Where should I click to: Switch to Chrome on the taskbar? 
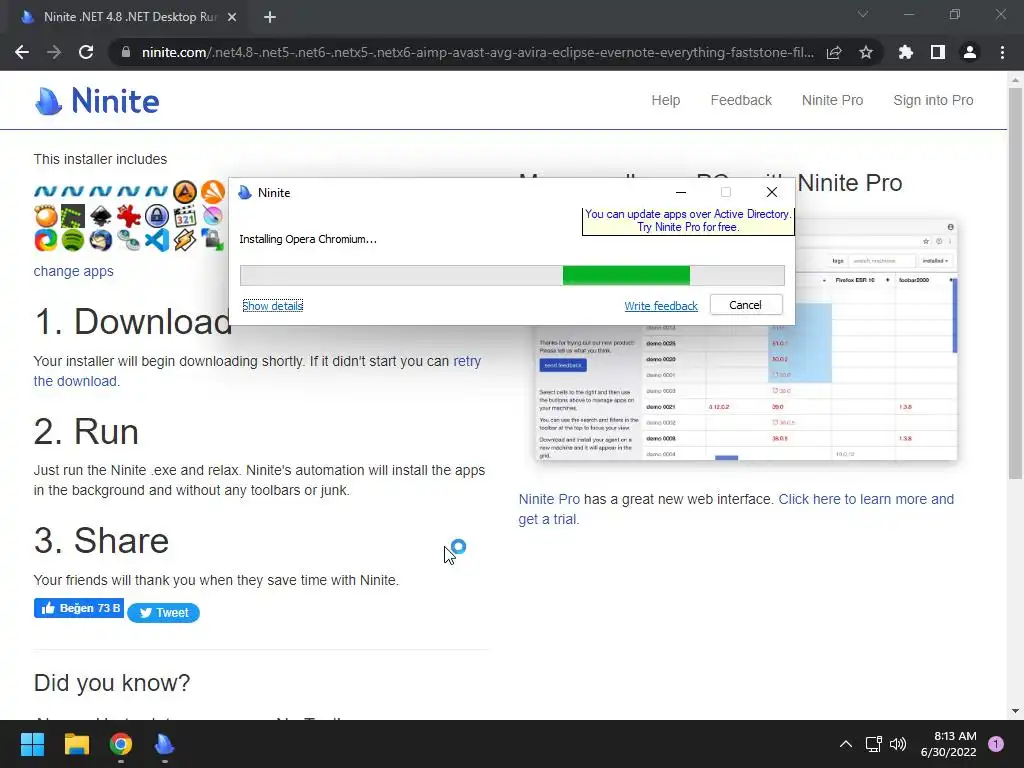(x=121, y=744)
